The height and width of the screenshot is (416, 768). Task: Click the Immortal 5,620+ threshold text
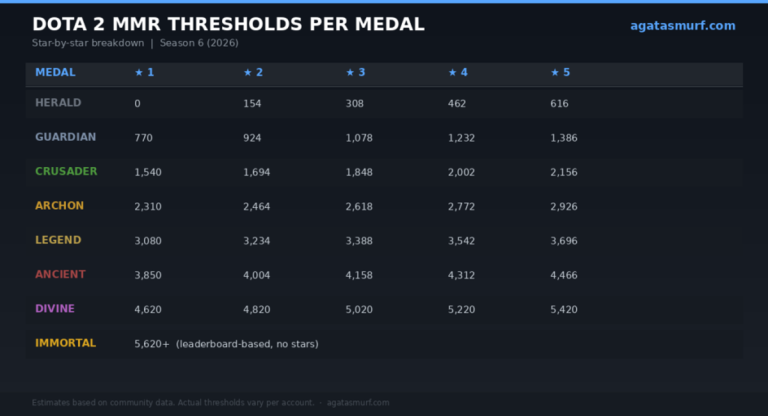(152, 344)
